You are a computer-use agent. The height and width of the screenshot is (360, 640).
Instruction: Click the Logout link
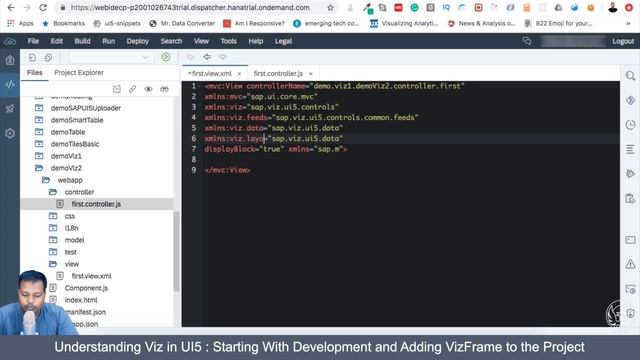click(623, 41)
